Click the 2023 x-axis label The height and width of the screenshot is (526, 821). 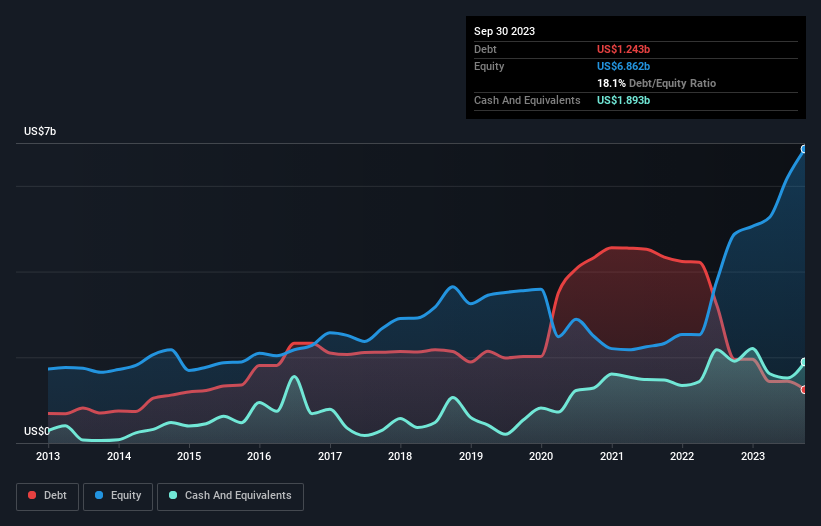point(752,456)
